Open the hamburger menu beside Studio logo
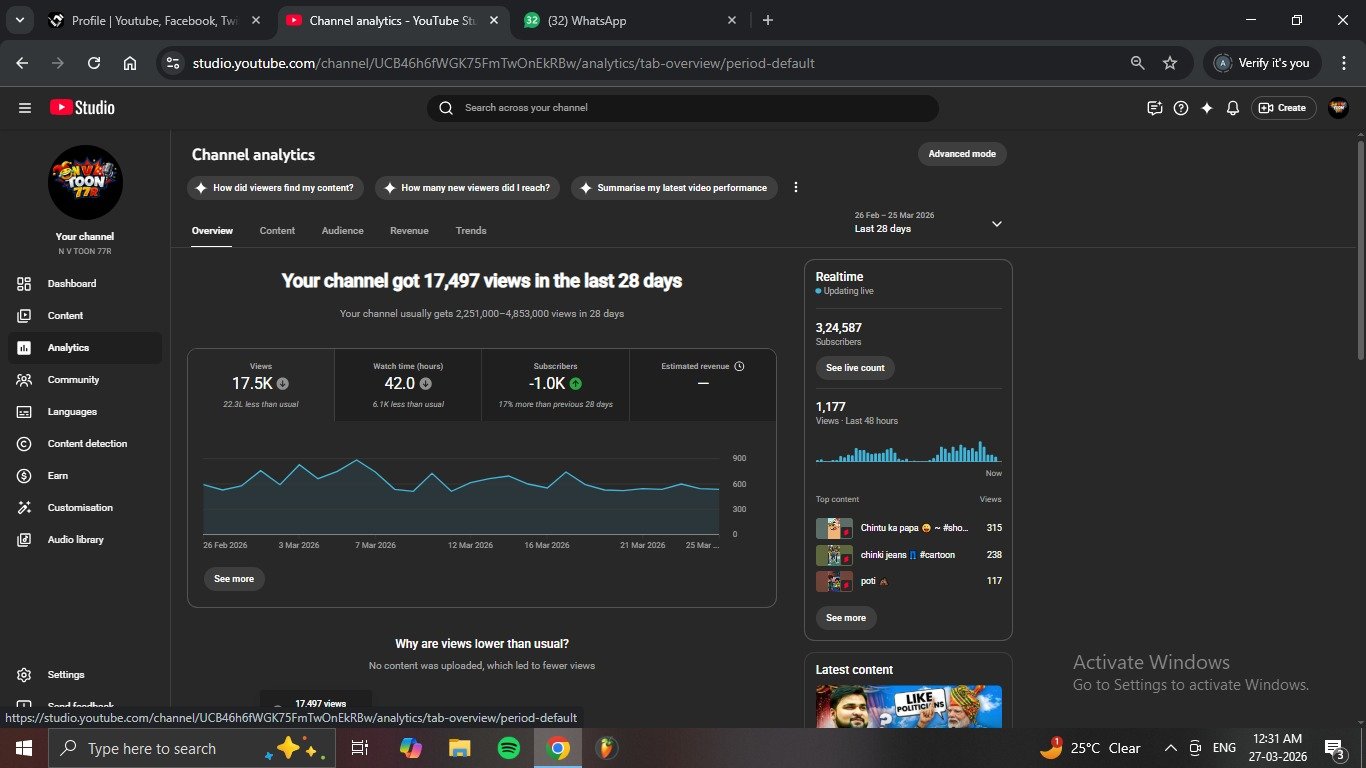1366x768 pixels. [25, 108]
